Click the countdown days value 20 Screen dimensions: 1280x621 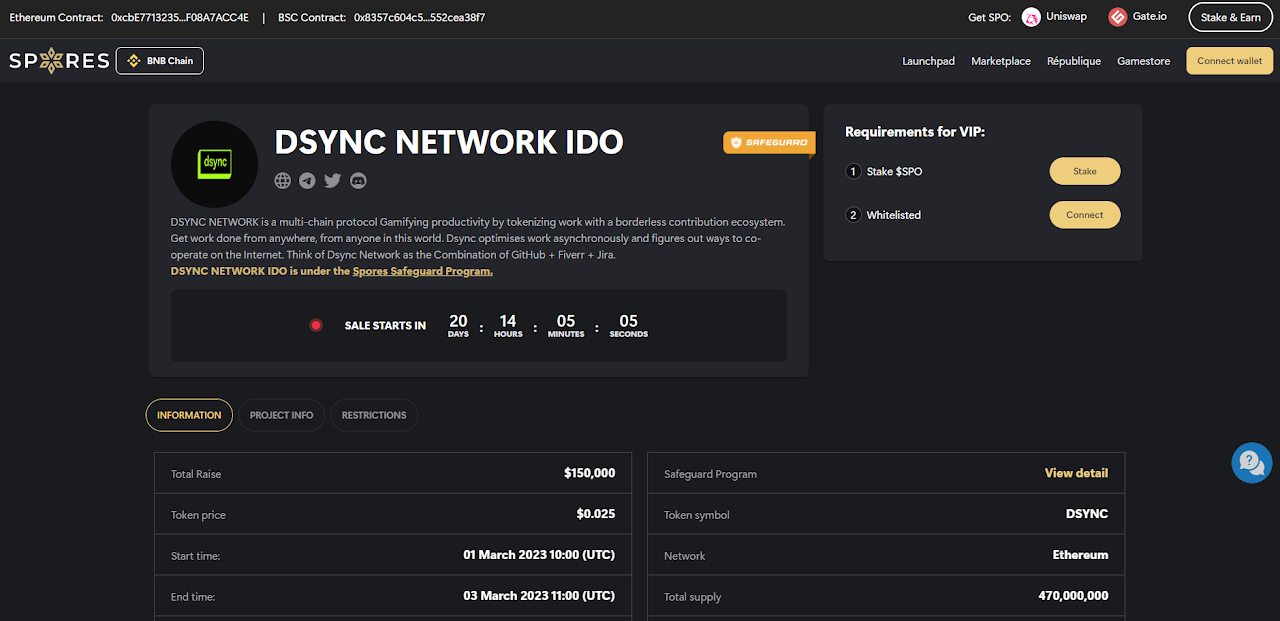coord(458,321)
